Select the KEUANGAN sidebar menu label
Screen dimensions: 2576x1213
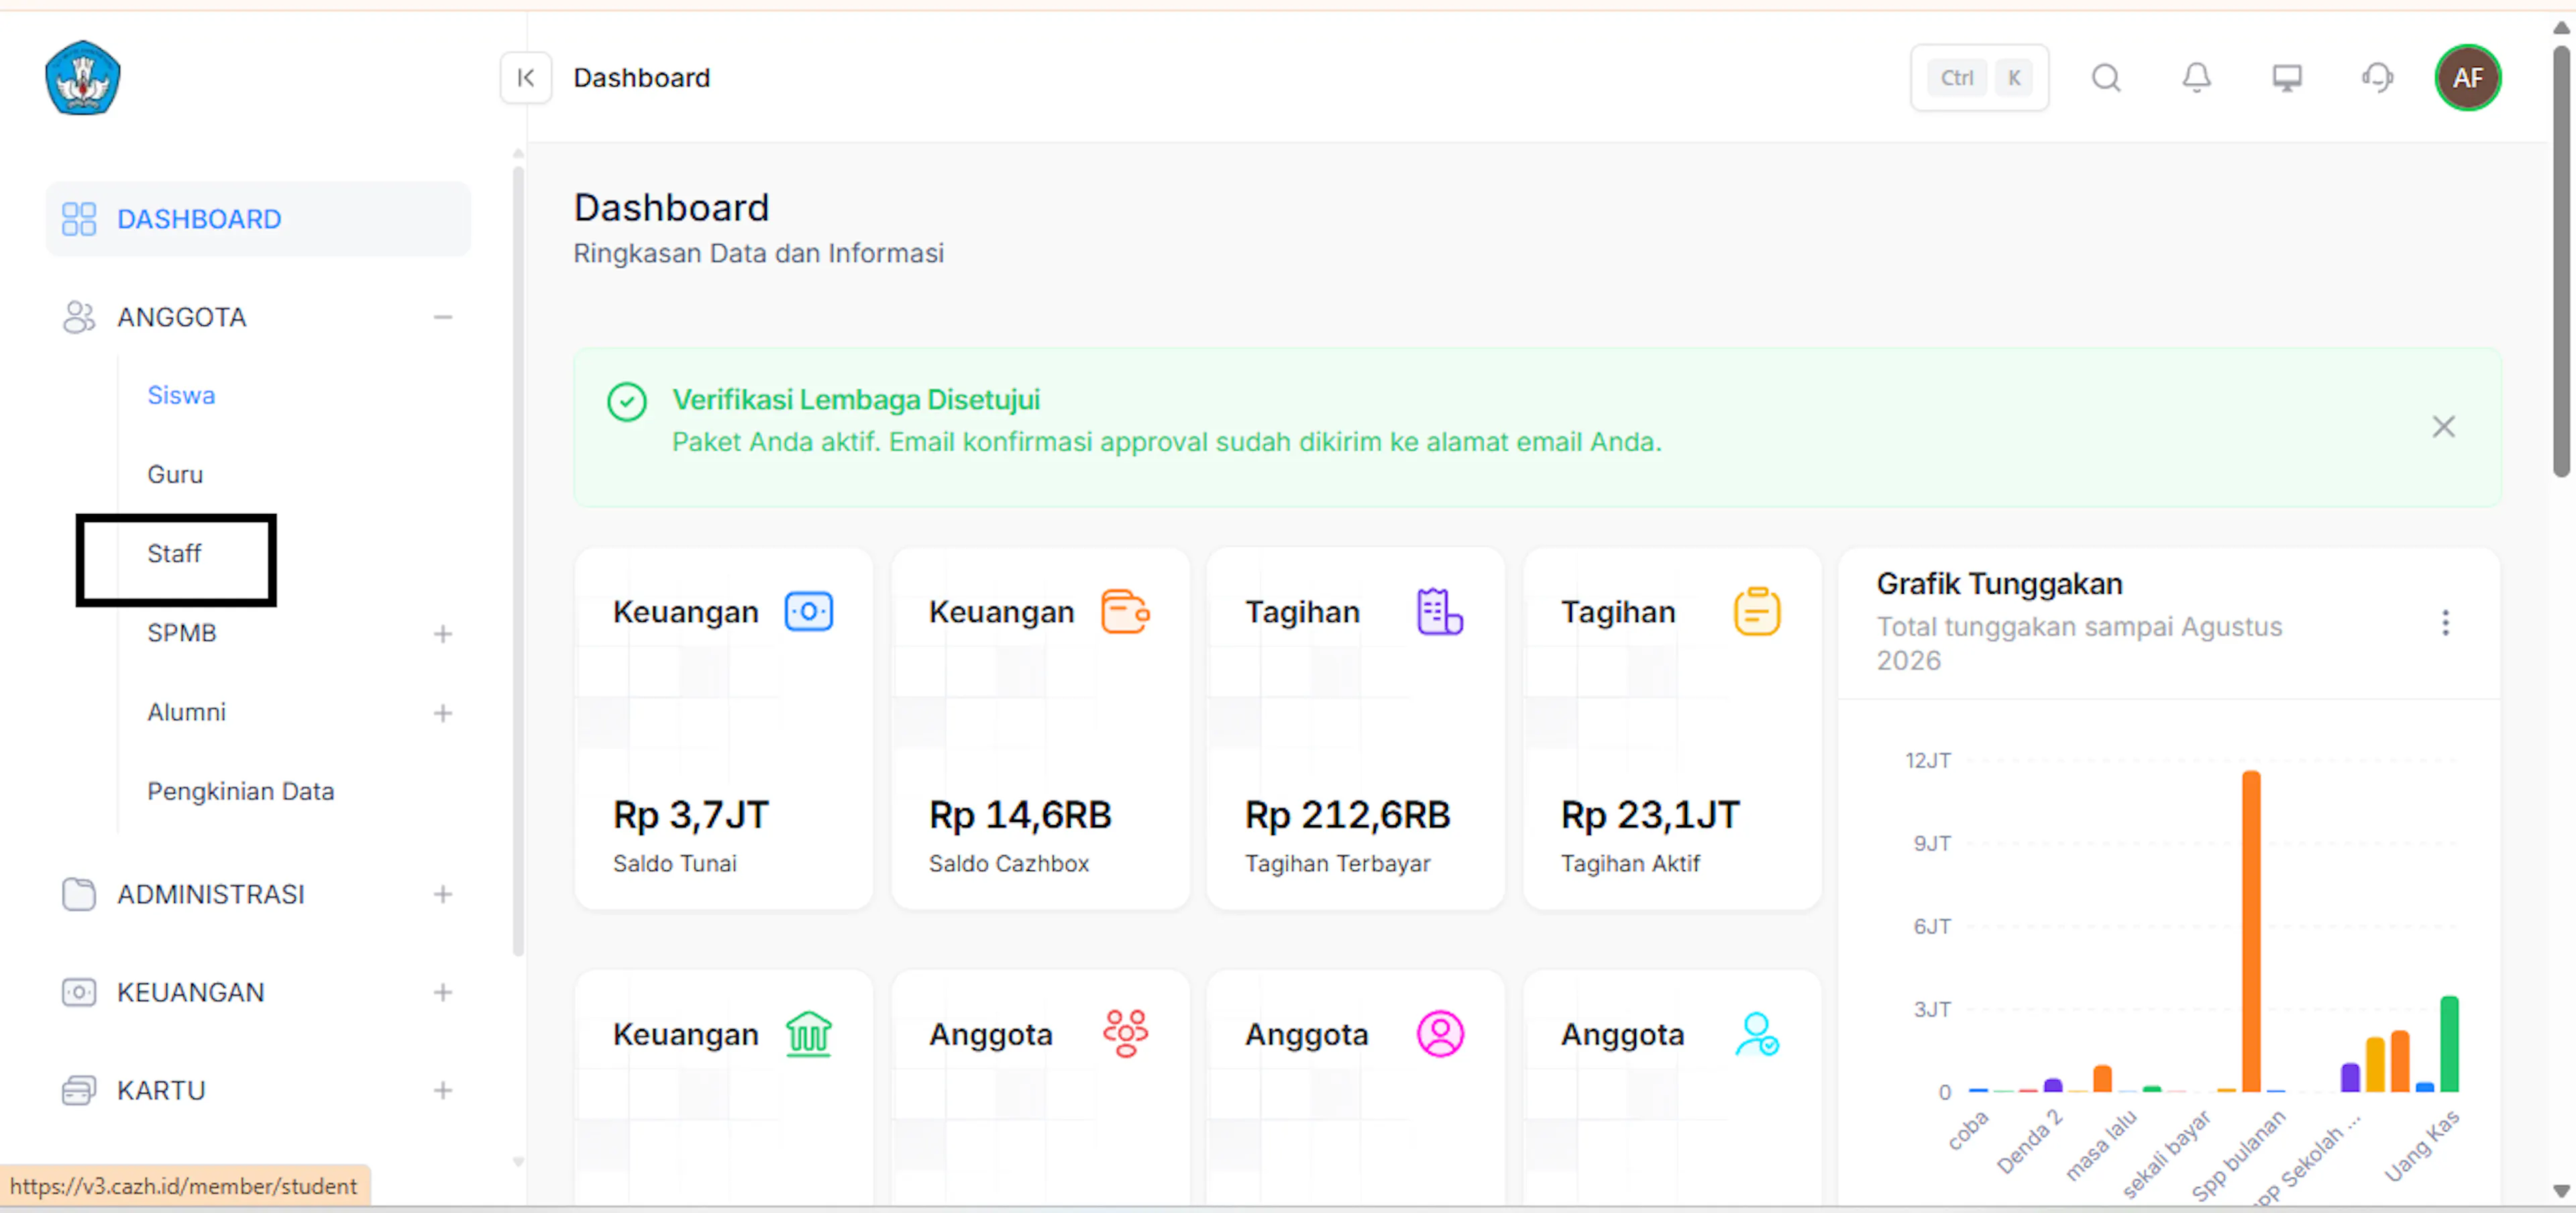click(191, 992)
